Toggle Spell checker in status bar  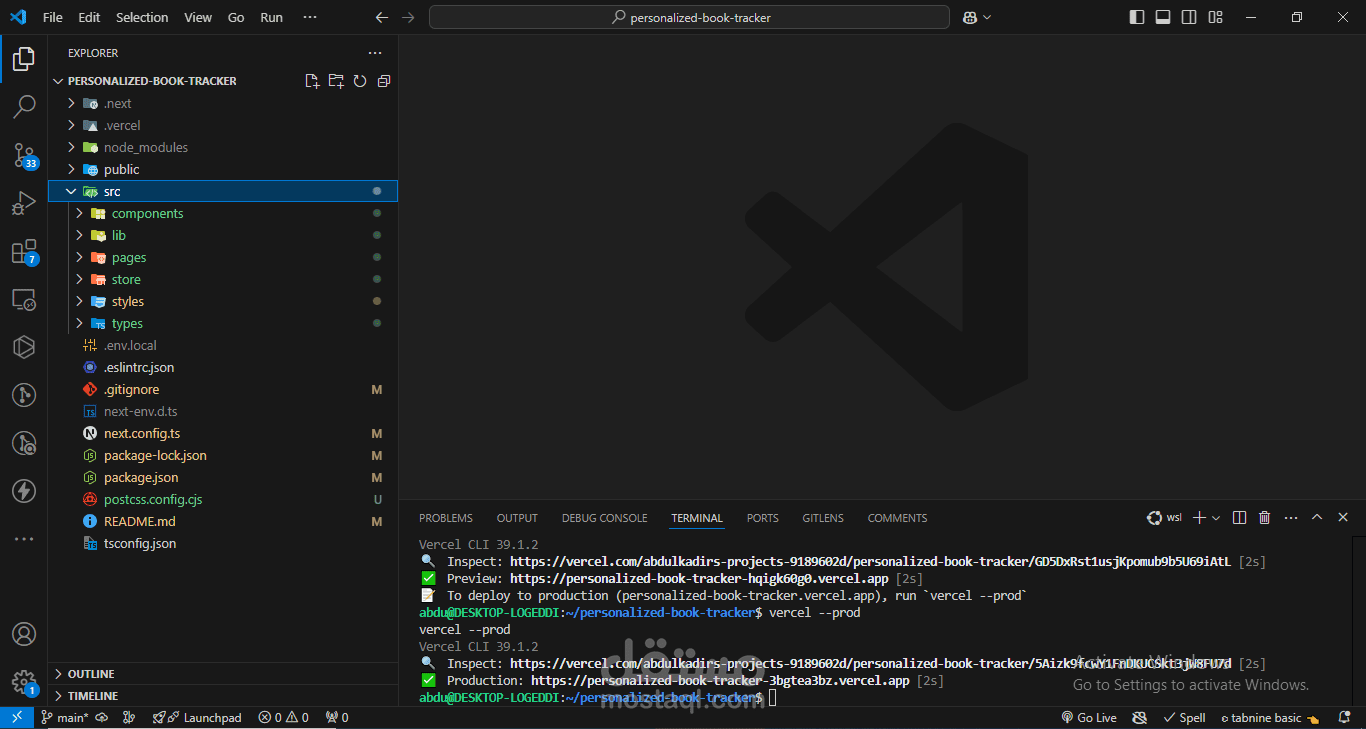(1185, 718)
